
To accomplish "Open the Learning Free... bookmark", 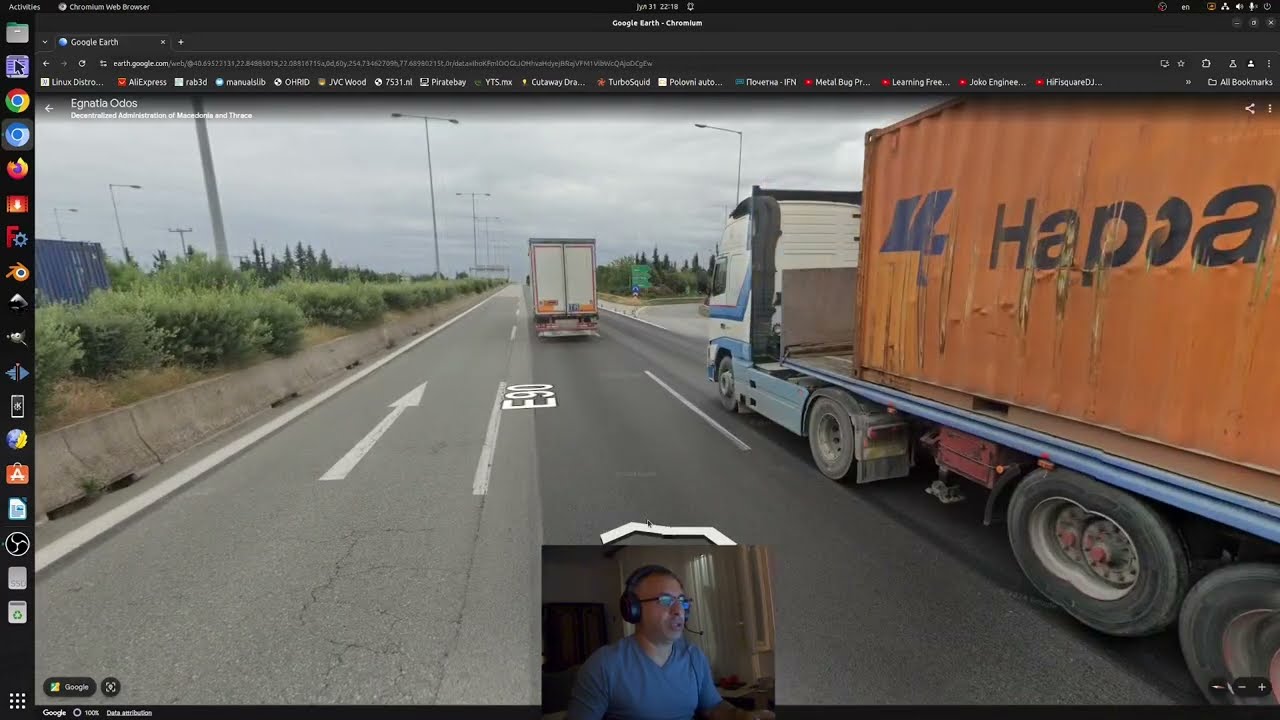I will (x=915, y=82).
